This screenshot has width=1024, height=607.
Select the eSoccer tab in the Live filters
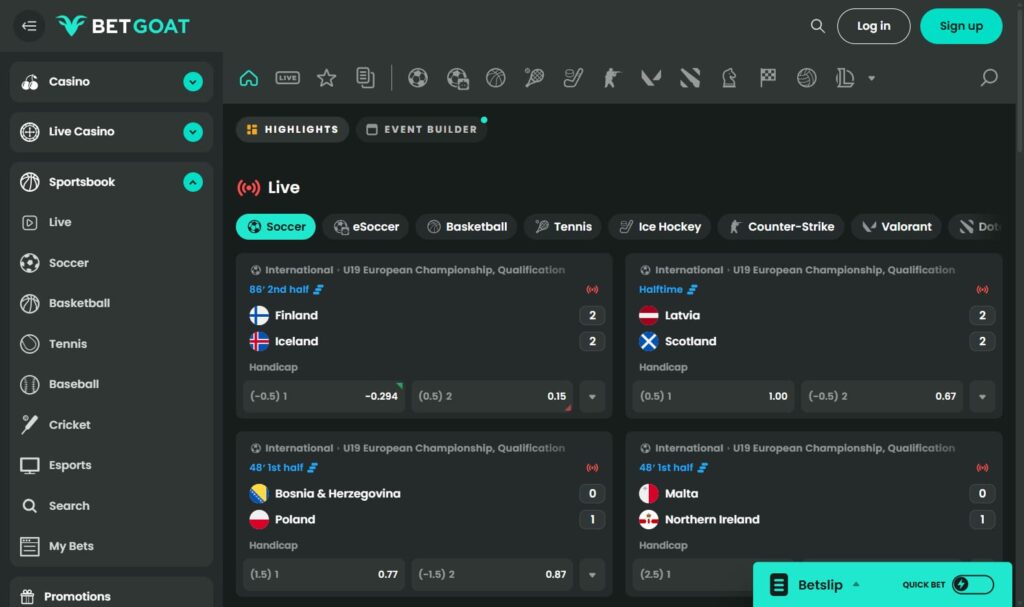365,226
